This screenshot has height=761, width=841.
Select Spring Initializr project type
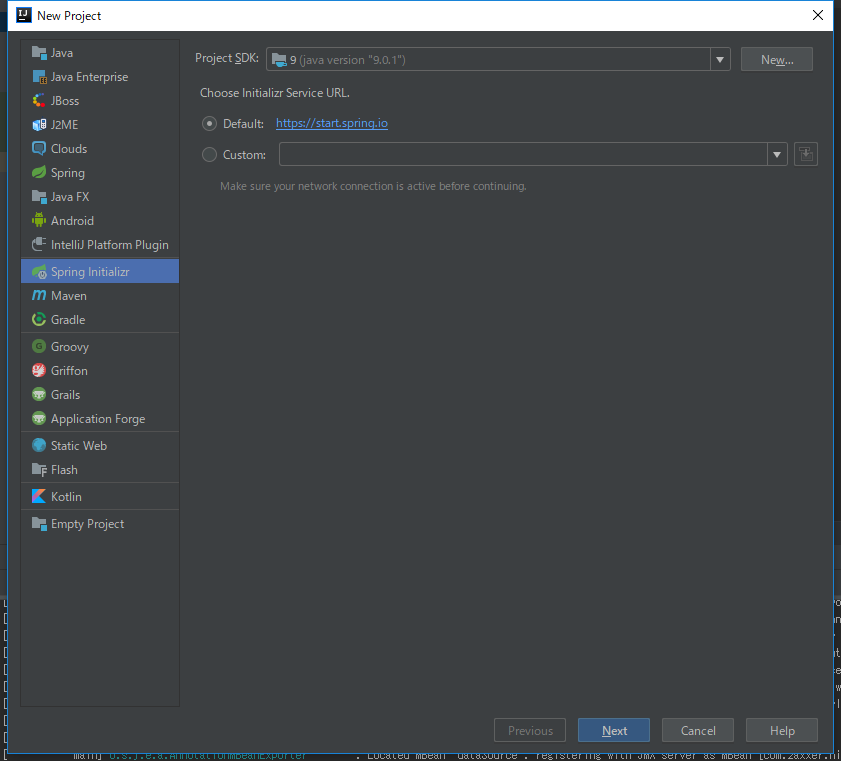pyautogui.click(x=100, y=272)
